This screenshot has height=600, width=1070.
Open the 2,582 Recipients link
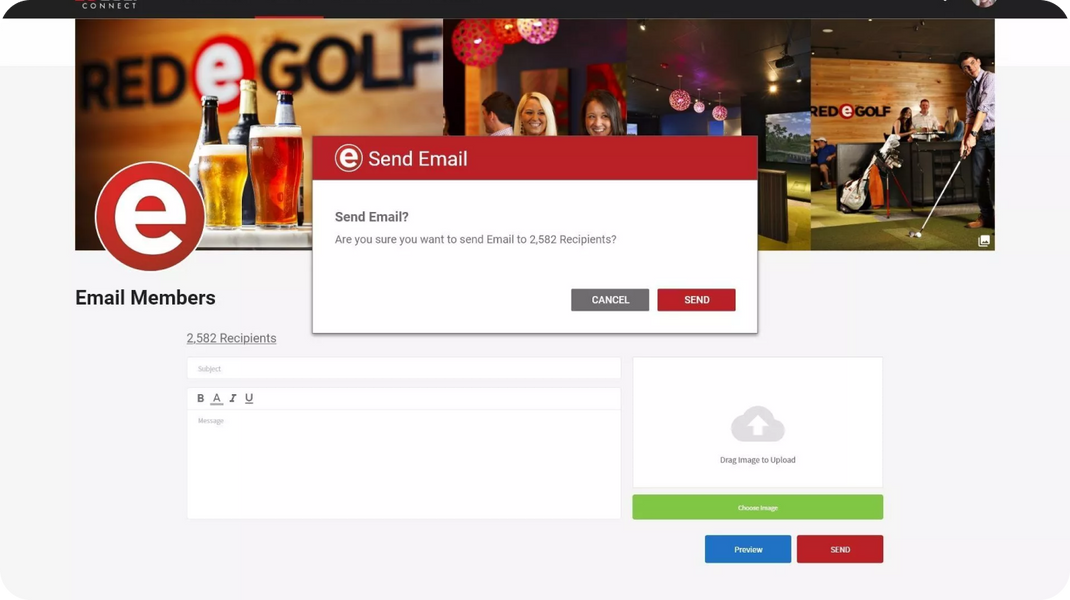(x=231, y=338)
